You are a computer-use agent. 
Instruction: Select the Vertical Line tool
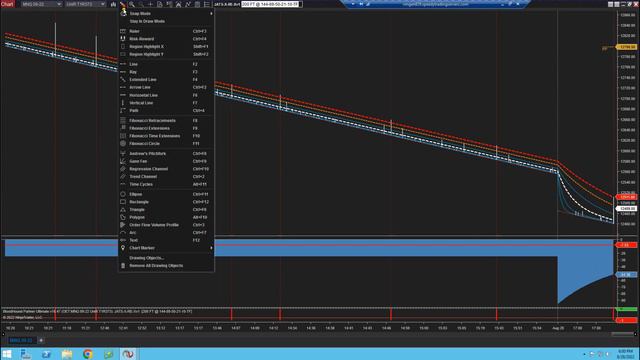pyautogui.click(x=166, y=103)
